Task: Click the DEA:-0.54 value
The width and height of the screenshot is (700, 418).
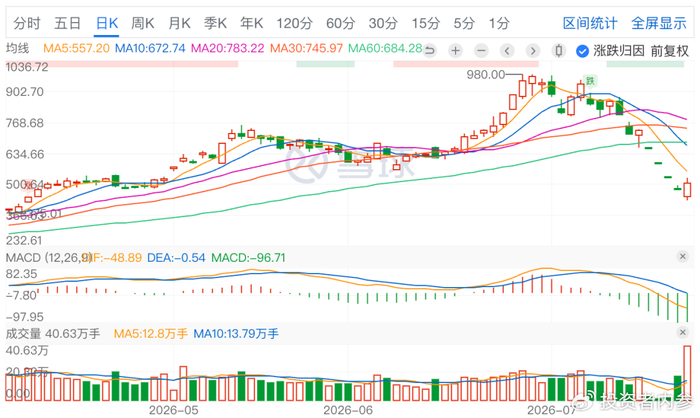Action: [176, 258]
